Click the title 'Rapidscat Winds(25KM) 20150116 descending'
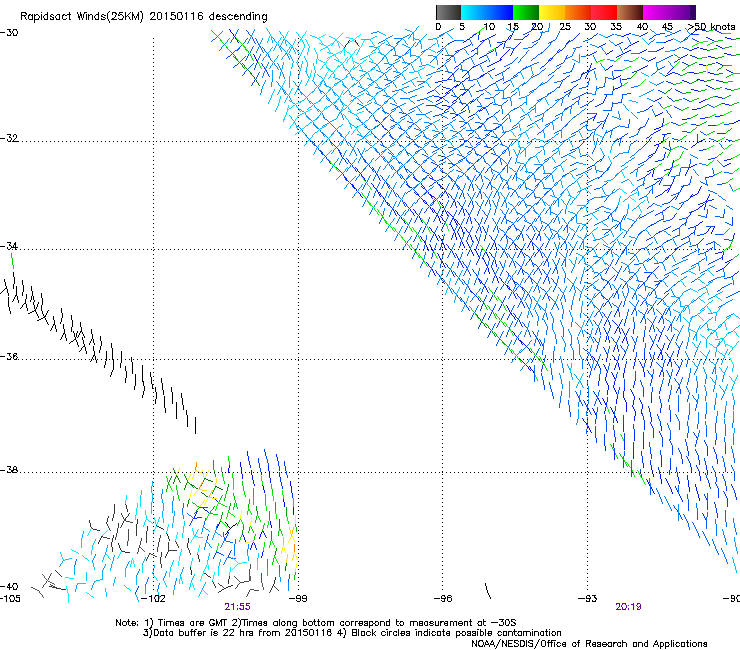Screen dimensions: 740x650 pos(144,17)
